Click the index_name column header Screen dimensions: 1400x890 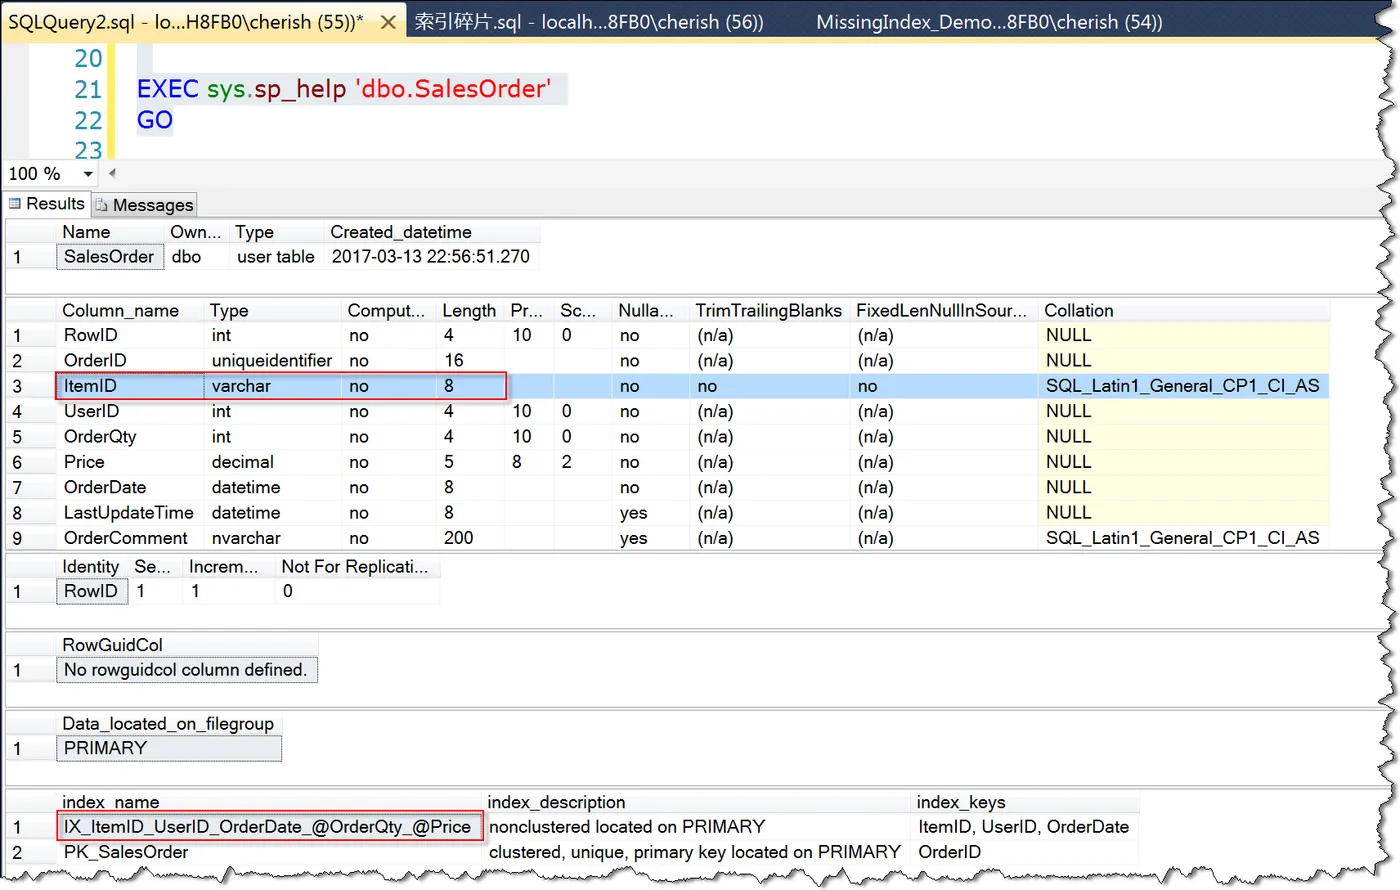(x=269, y=802)
